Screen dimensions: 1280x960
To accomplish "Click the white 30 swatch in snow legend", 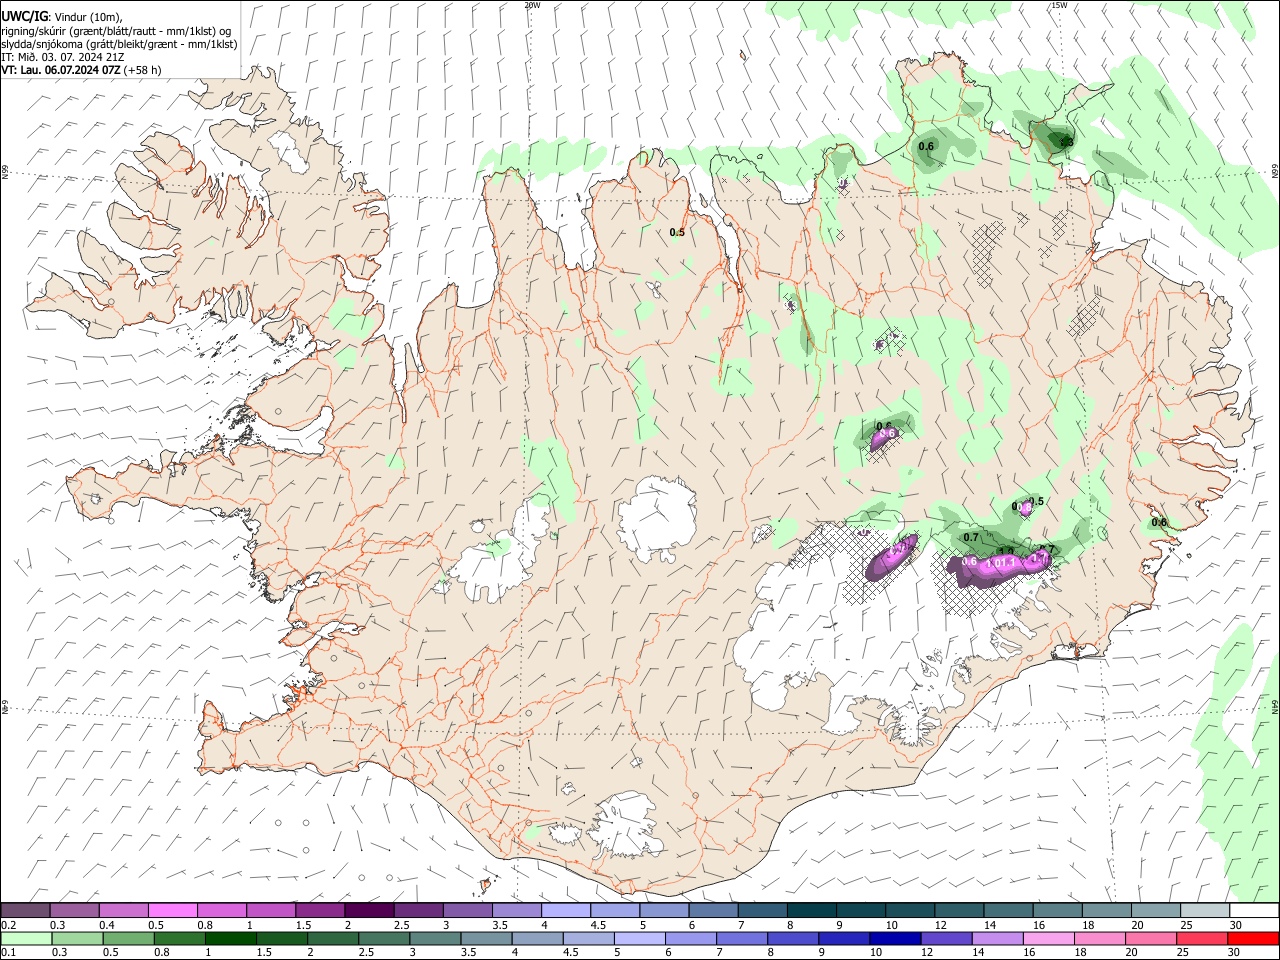I will tap(1253, 911).
